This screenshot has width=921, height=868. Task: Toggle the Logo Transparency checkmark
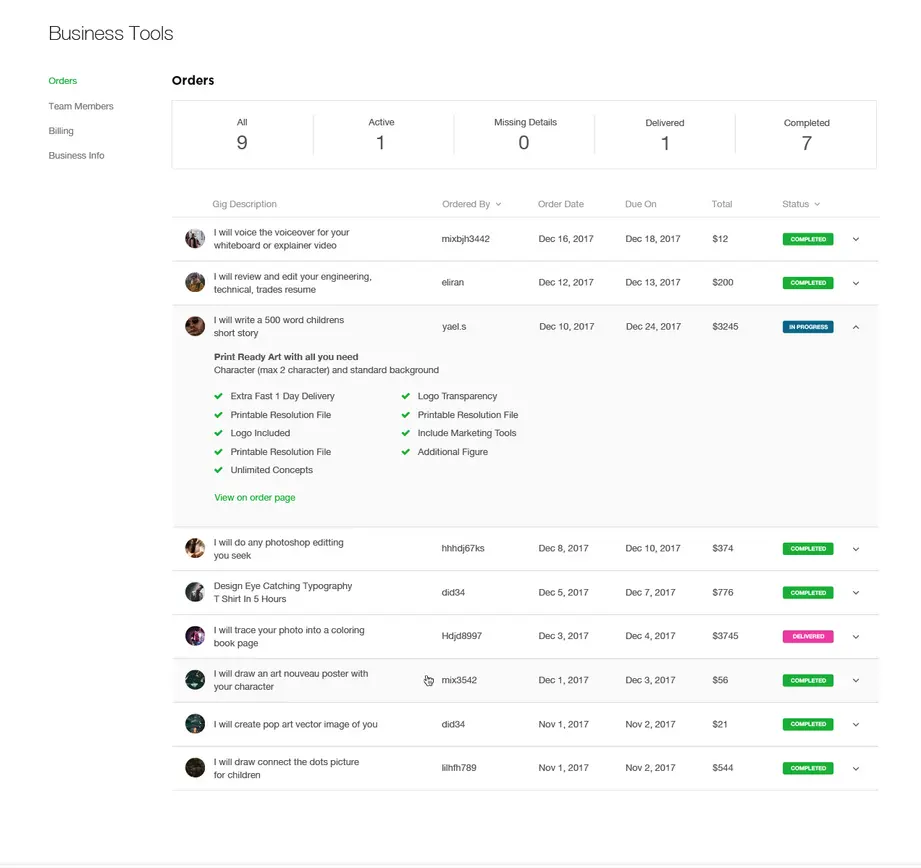[x=405, y=396]
